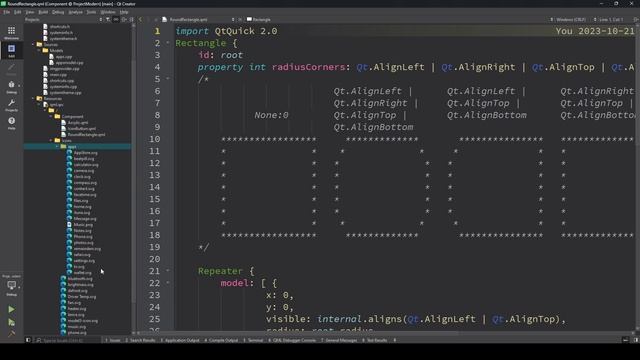This screenshot has width=640, height=360.
Task: Open the Edit menu
Action: coord(18,12)
